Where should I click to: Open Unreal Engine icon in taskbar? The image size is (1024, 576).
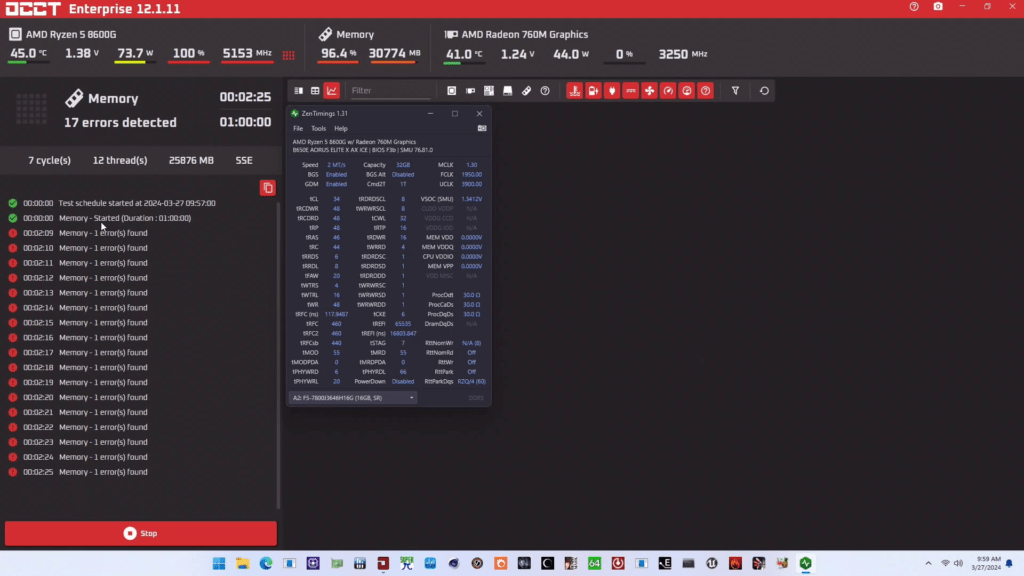click(712, 563)
